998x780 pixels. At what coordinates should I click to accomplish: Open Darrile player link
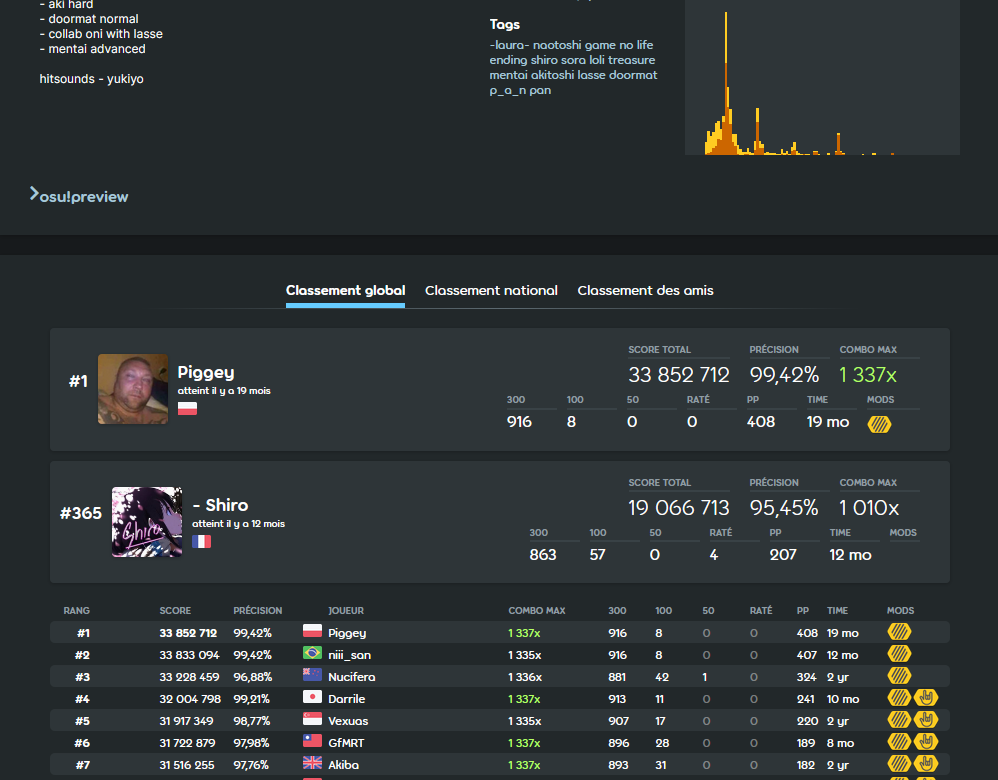pyautogui.click(x=346, y=698)
